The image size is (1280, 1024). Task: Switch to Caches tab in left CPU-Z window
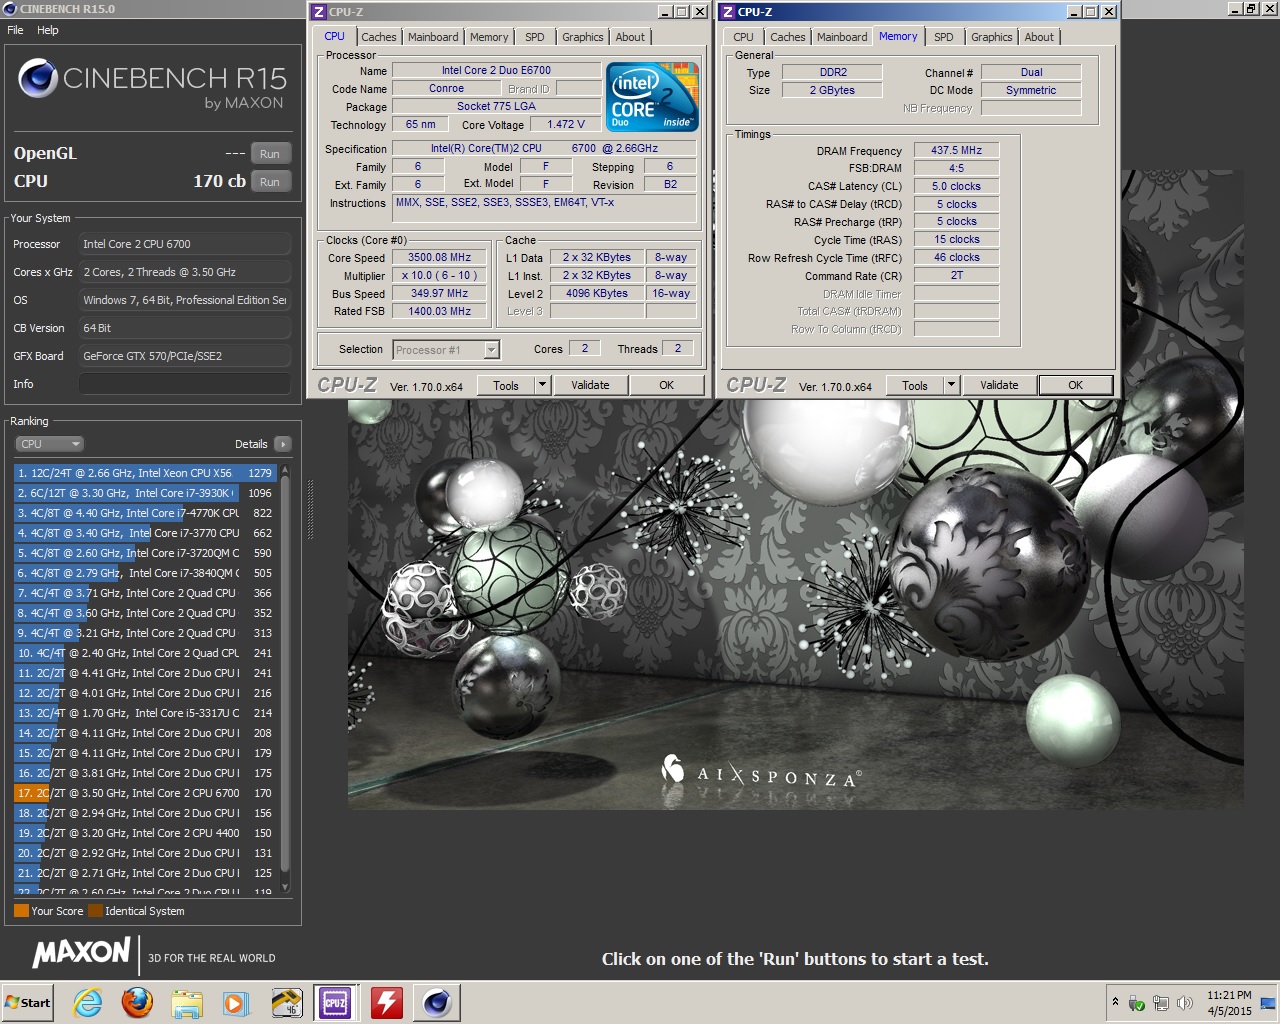click(379, 37)
